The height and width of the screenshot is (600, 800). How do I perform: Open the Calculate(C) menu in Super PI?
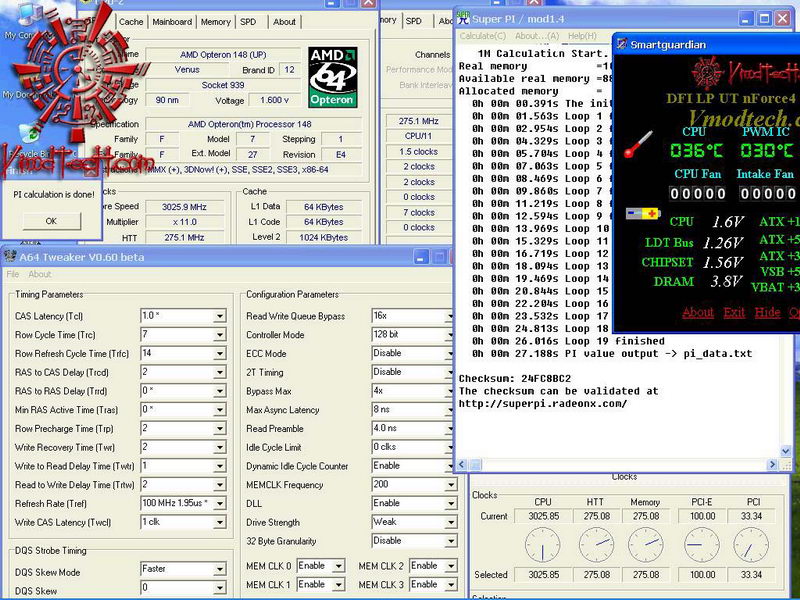[483, 36]
